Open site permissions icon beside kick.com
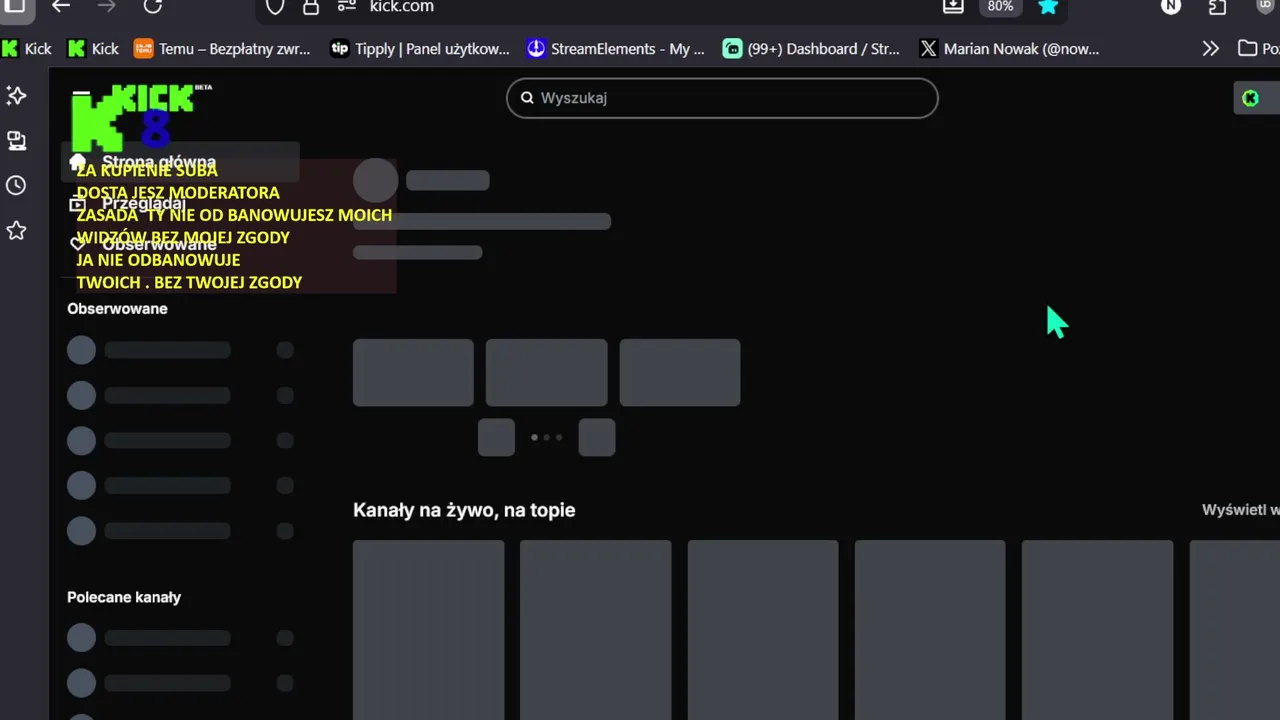 pyautogui.click(x=346, y=6)
